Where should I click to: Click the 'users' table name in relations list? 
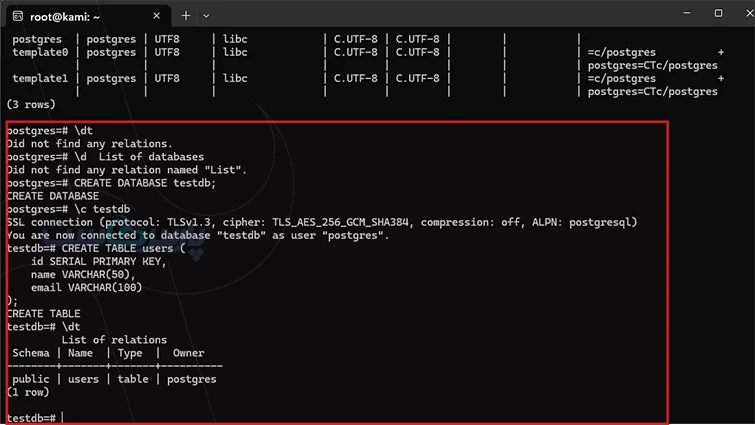(x=83, y=379)
